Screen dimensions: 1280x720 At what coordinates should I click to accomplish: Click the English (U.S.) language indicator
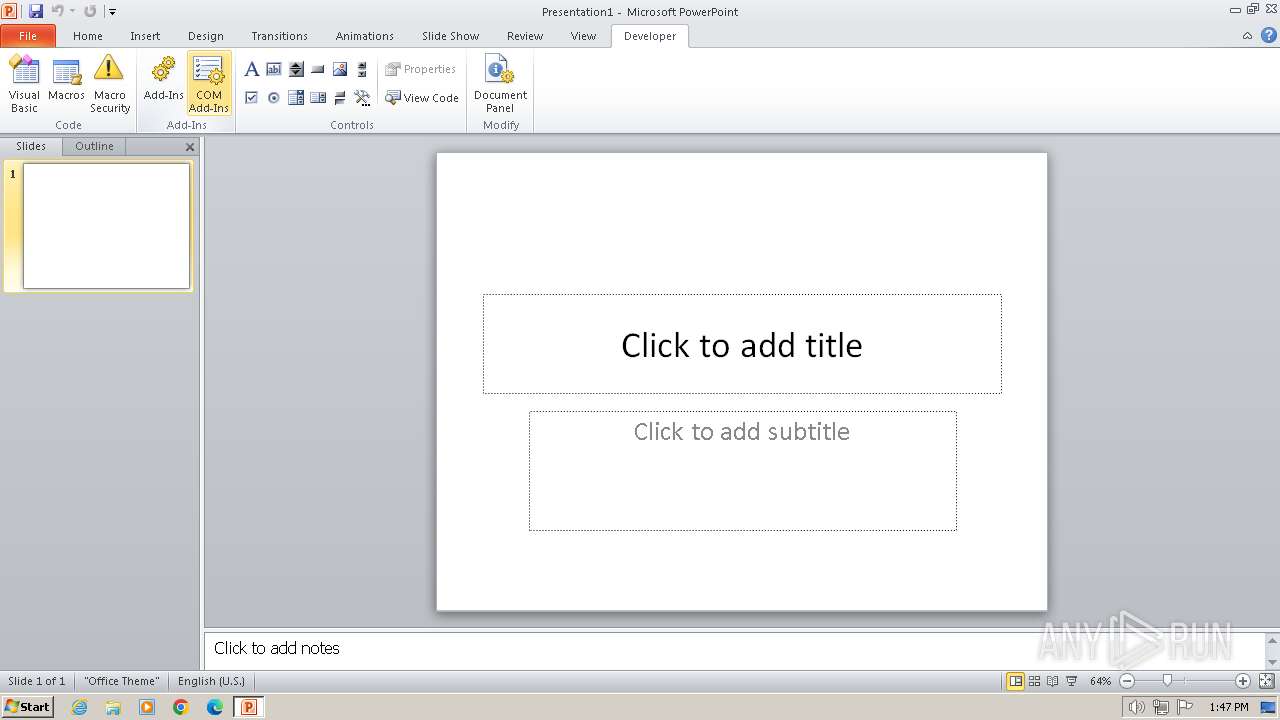point(211,681)
